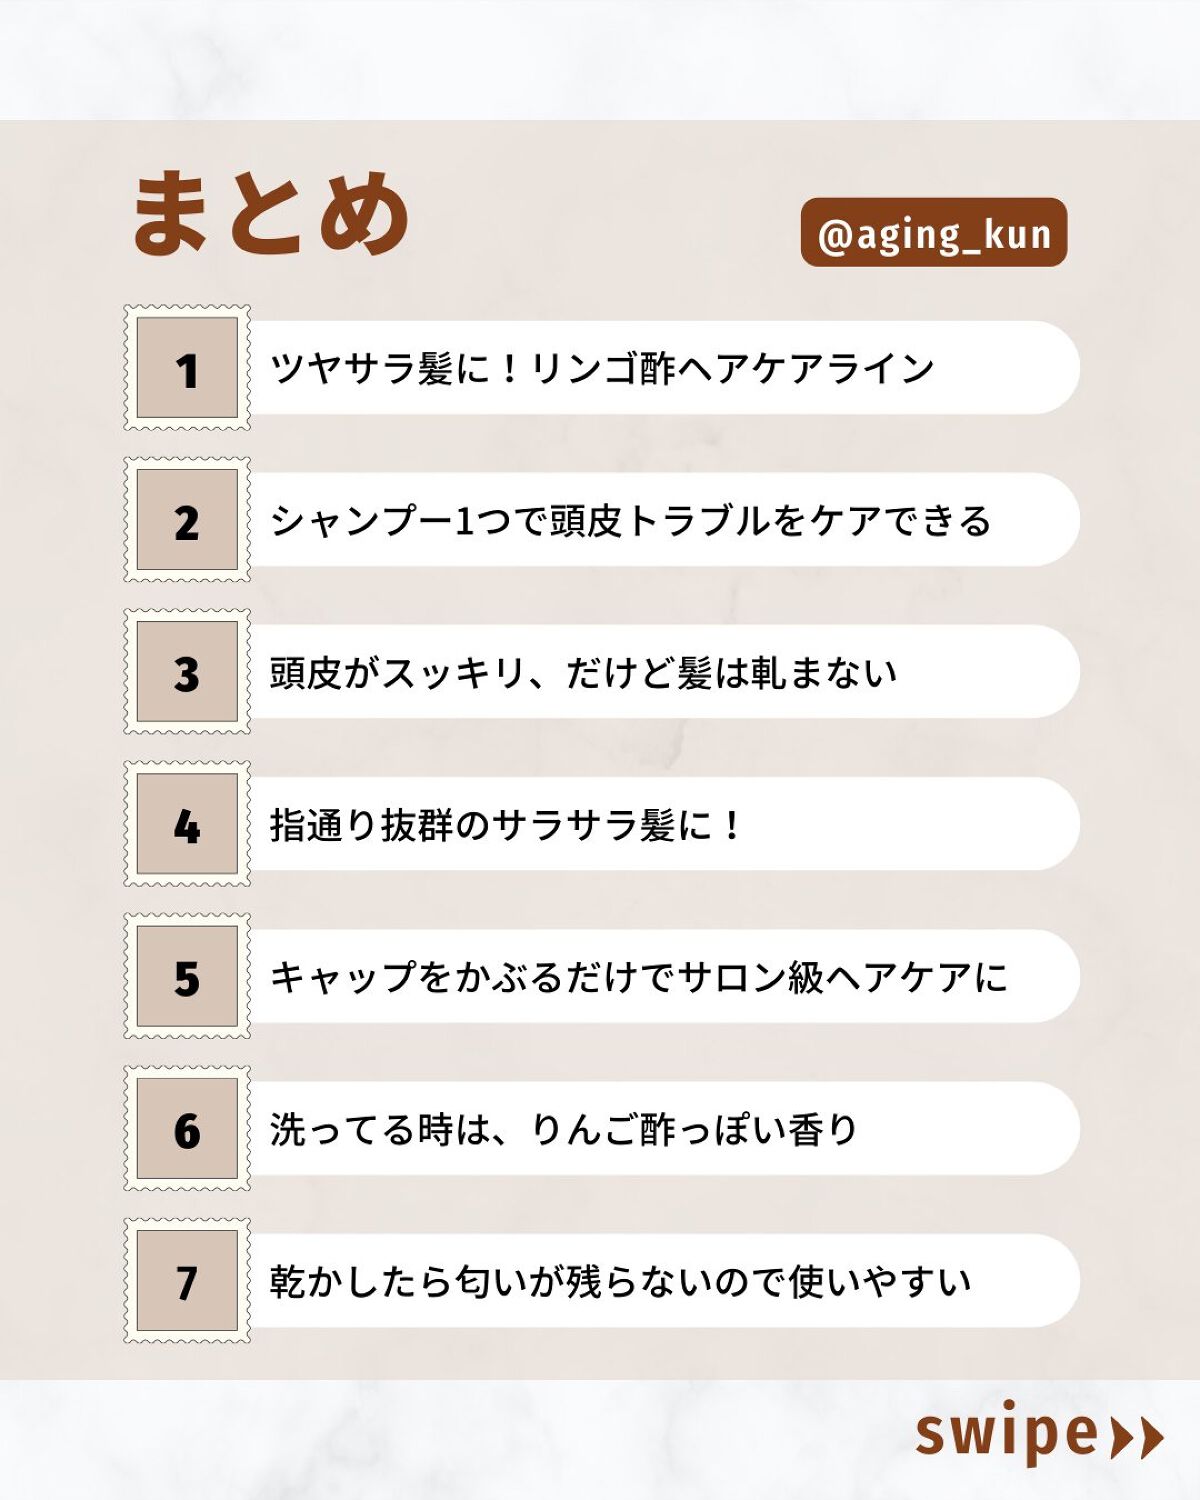Select the 洗ってる時は、りんご酢っぽい香り item
Screen dimensions: 1200x1500
click(564, 1129)
